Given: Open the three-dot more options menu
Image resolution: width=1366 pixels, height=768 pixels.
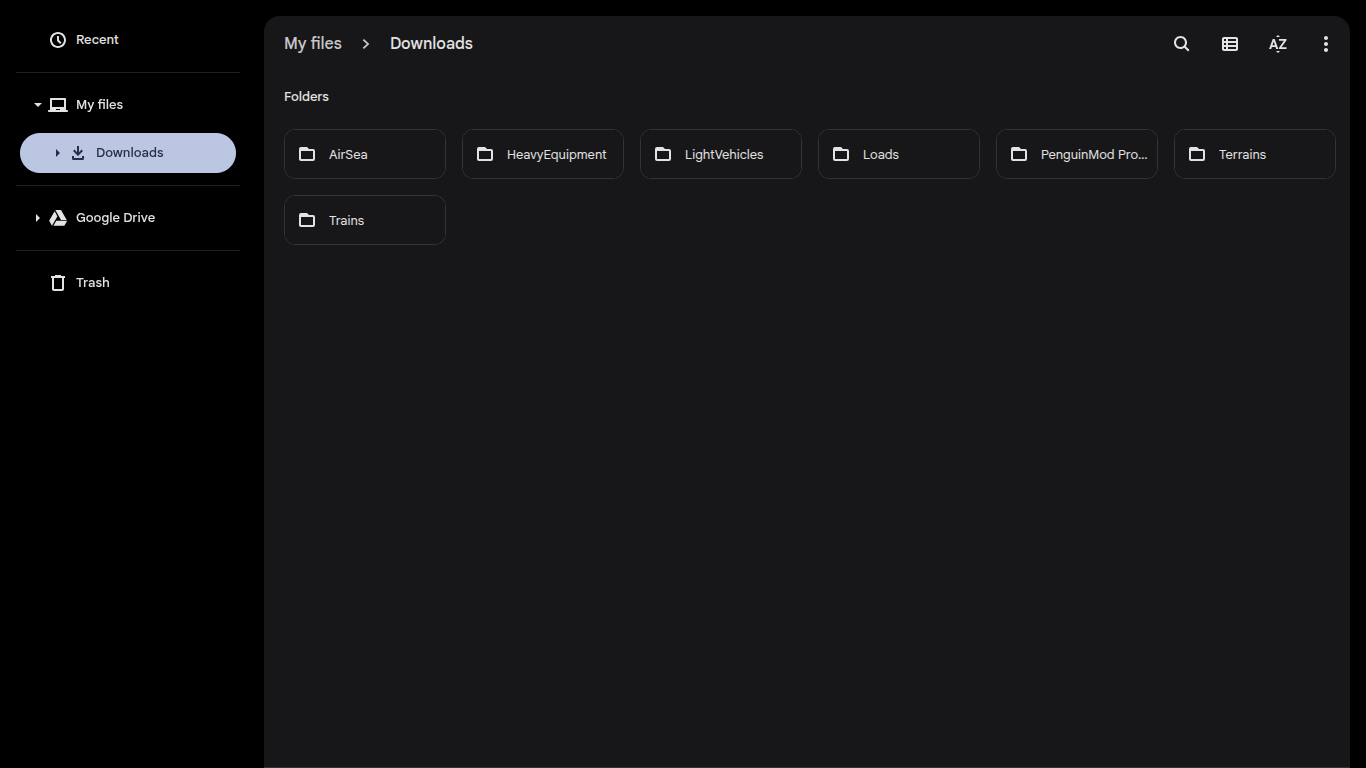Looking at the screenshot, I should [x=1326, y=44].
